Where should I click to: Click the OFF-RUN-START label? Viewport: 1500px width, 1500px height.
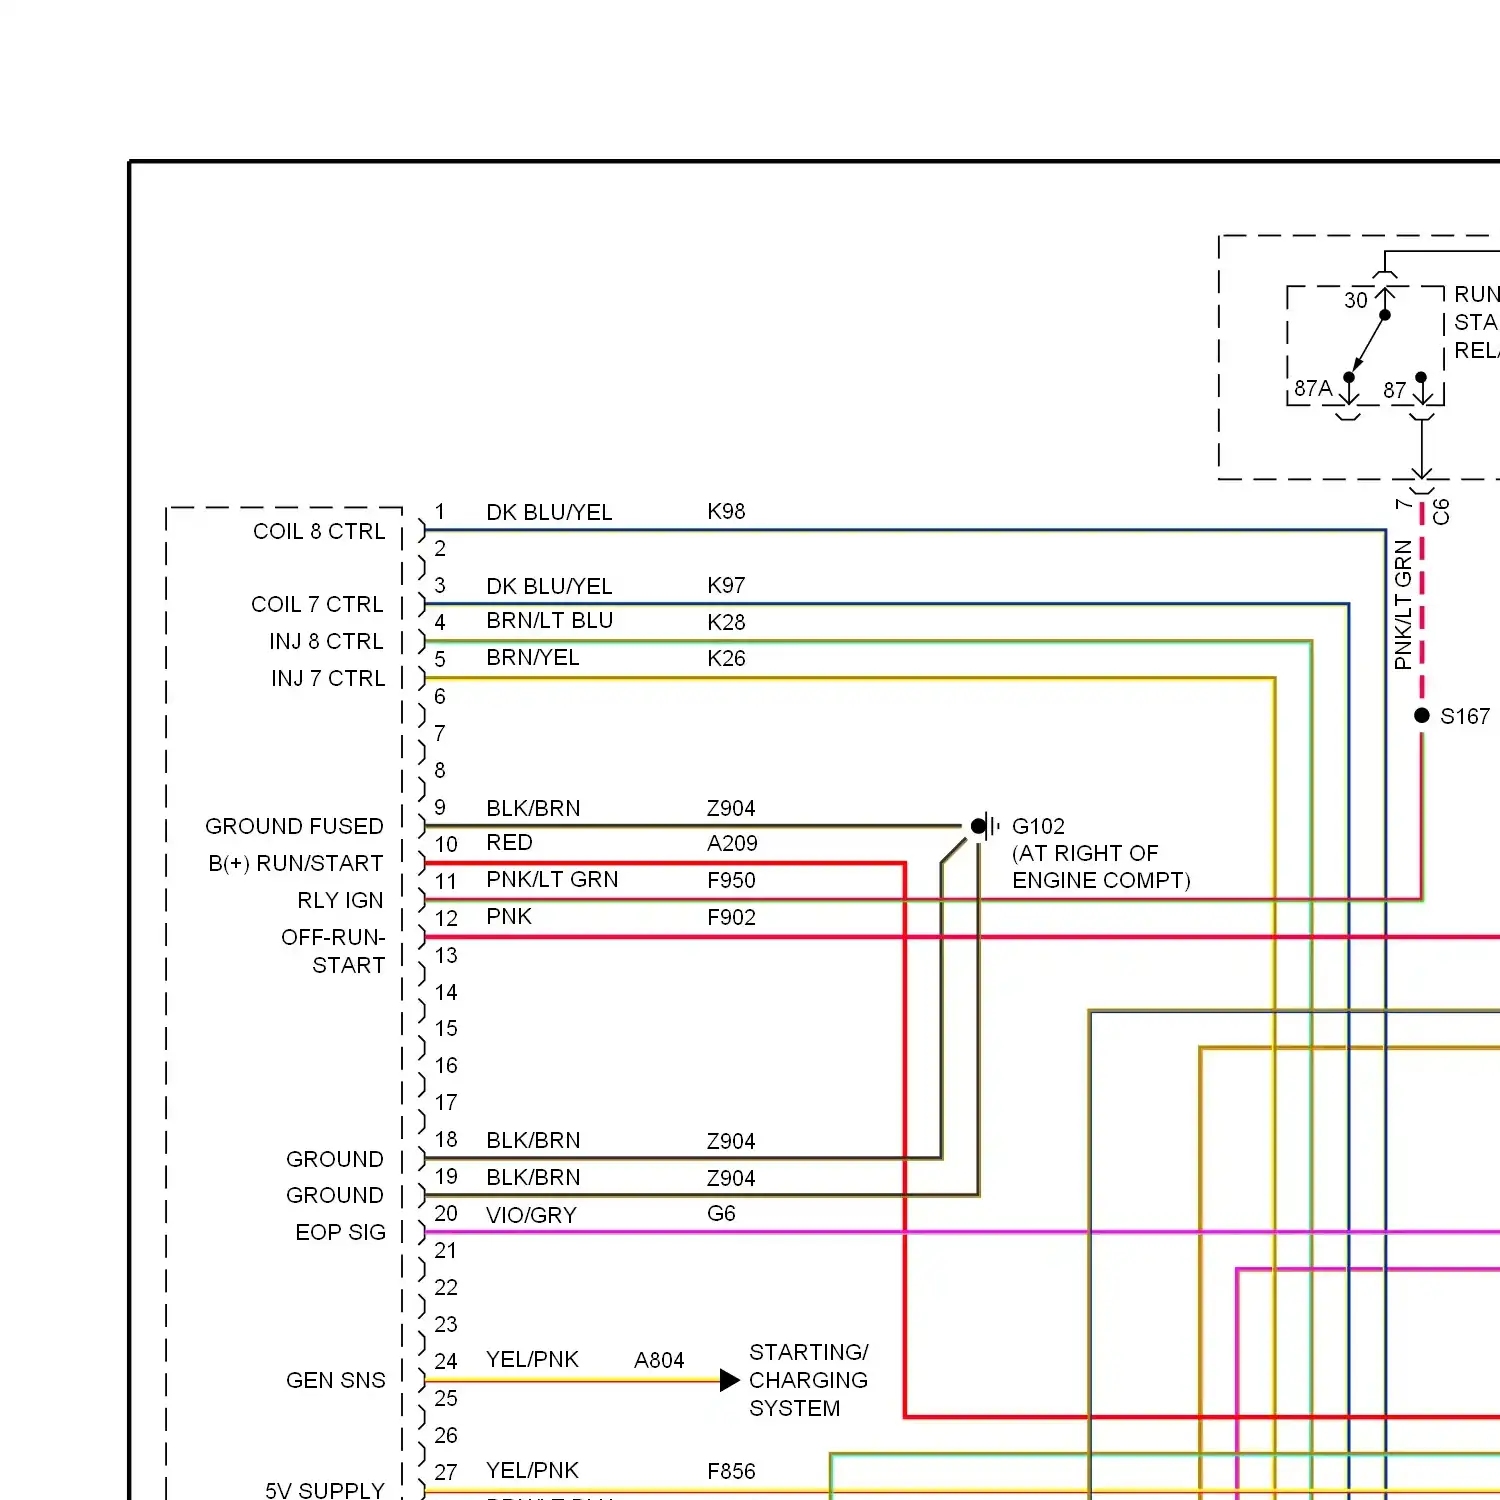click(333, 951)
